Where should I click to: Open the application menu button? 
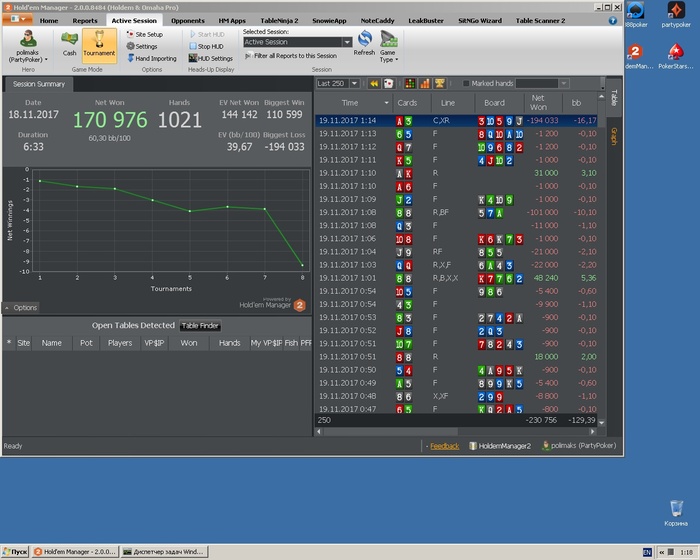(x=17, y=19)
